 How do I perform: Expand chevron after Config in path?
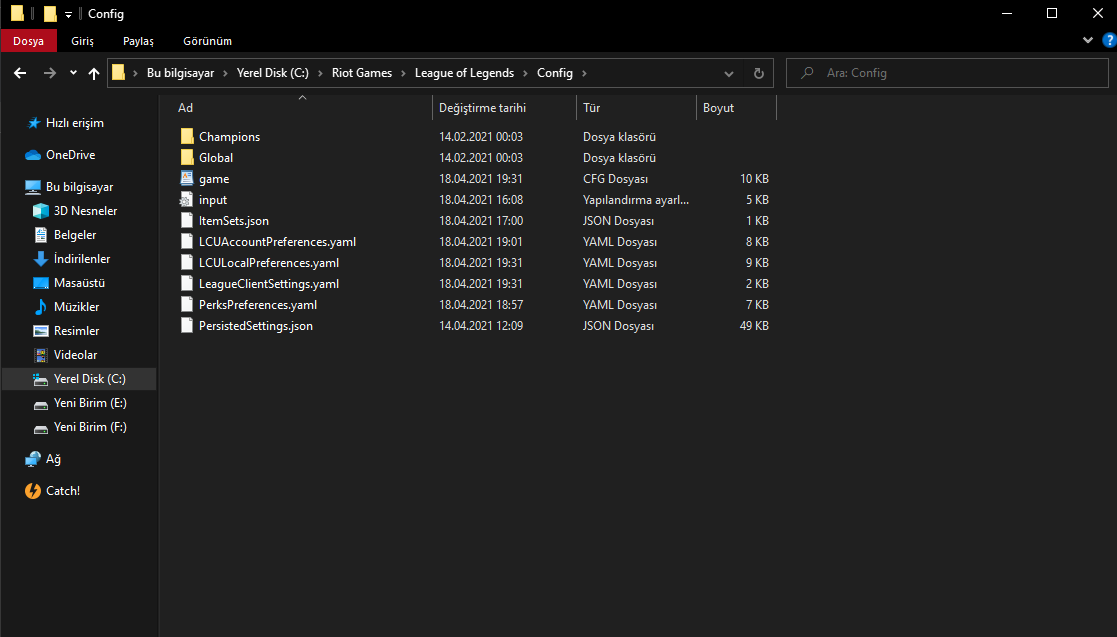584,73
